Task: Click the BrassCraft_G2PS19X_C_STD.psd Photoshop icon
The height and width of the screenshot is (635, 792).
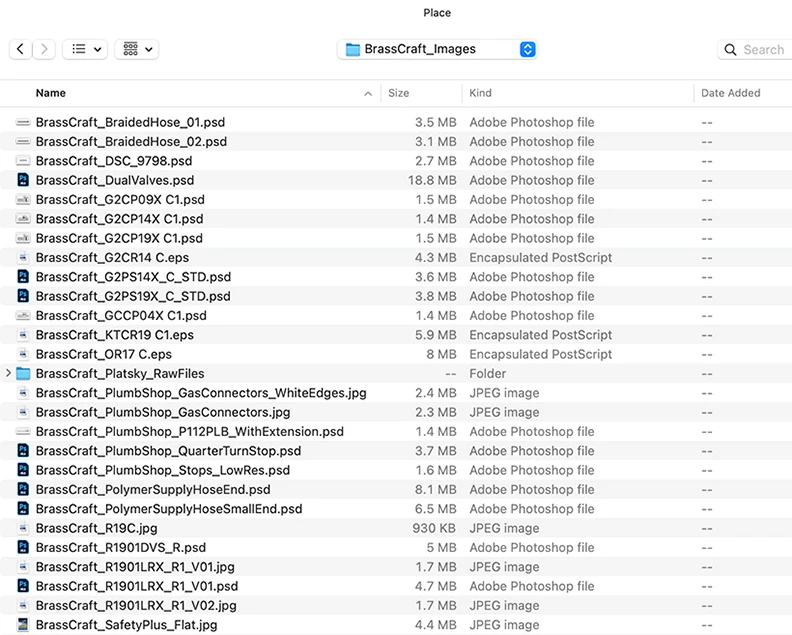Action: (23, 296)
